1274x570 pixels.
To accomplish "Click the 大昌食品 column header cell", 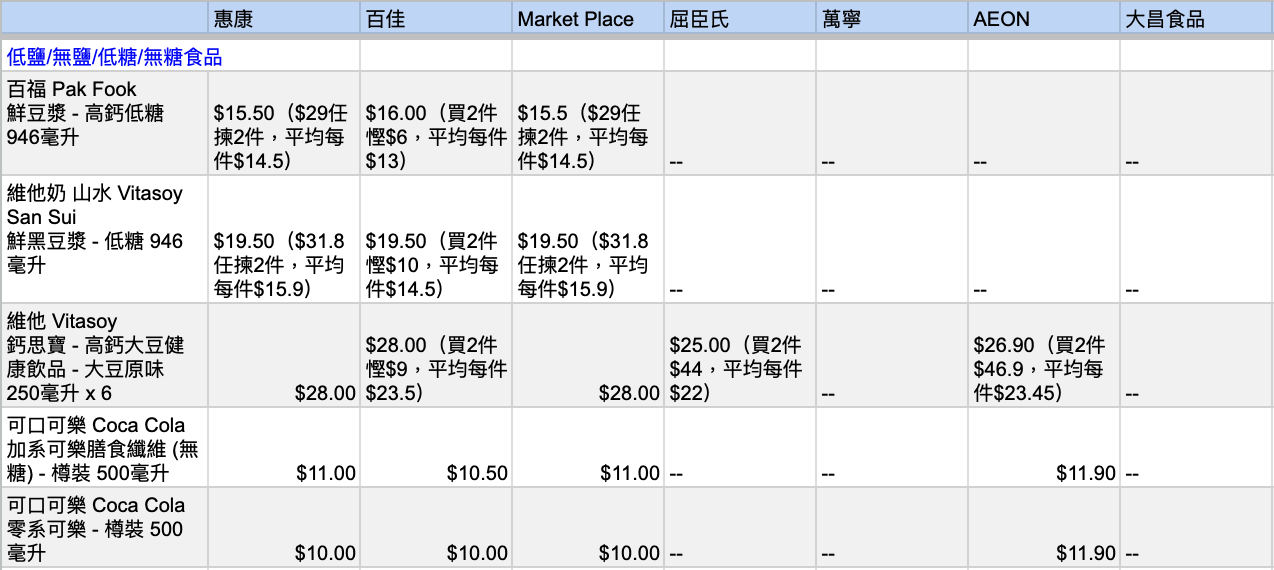I will [x=1196, y=19].
